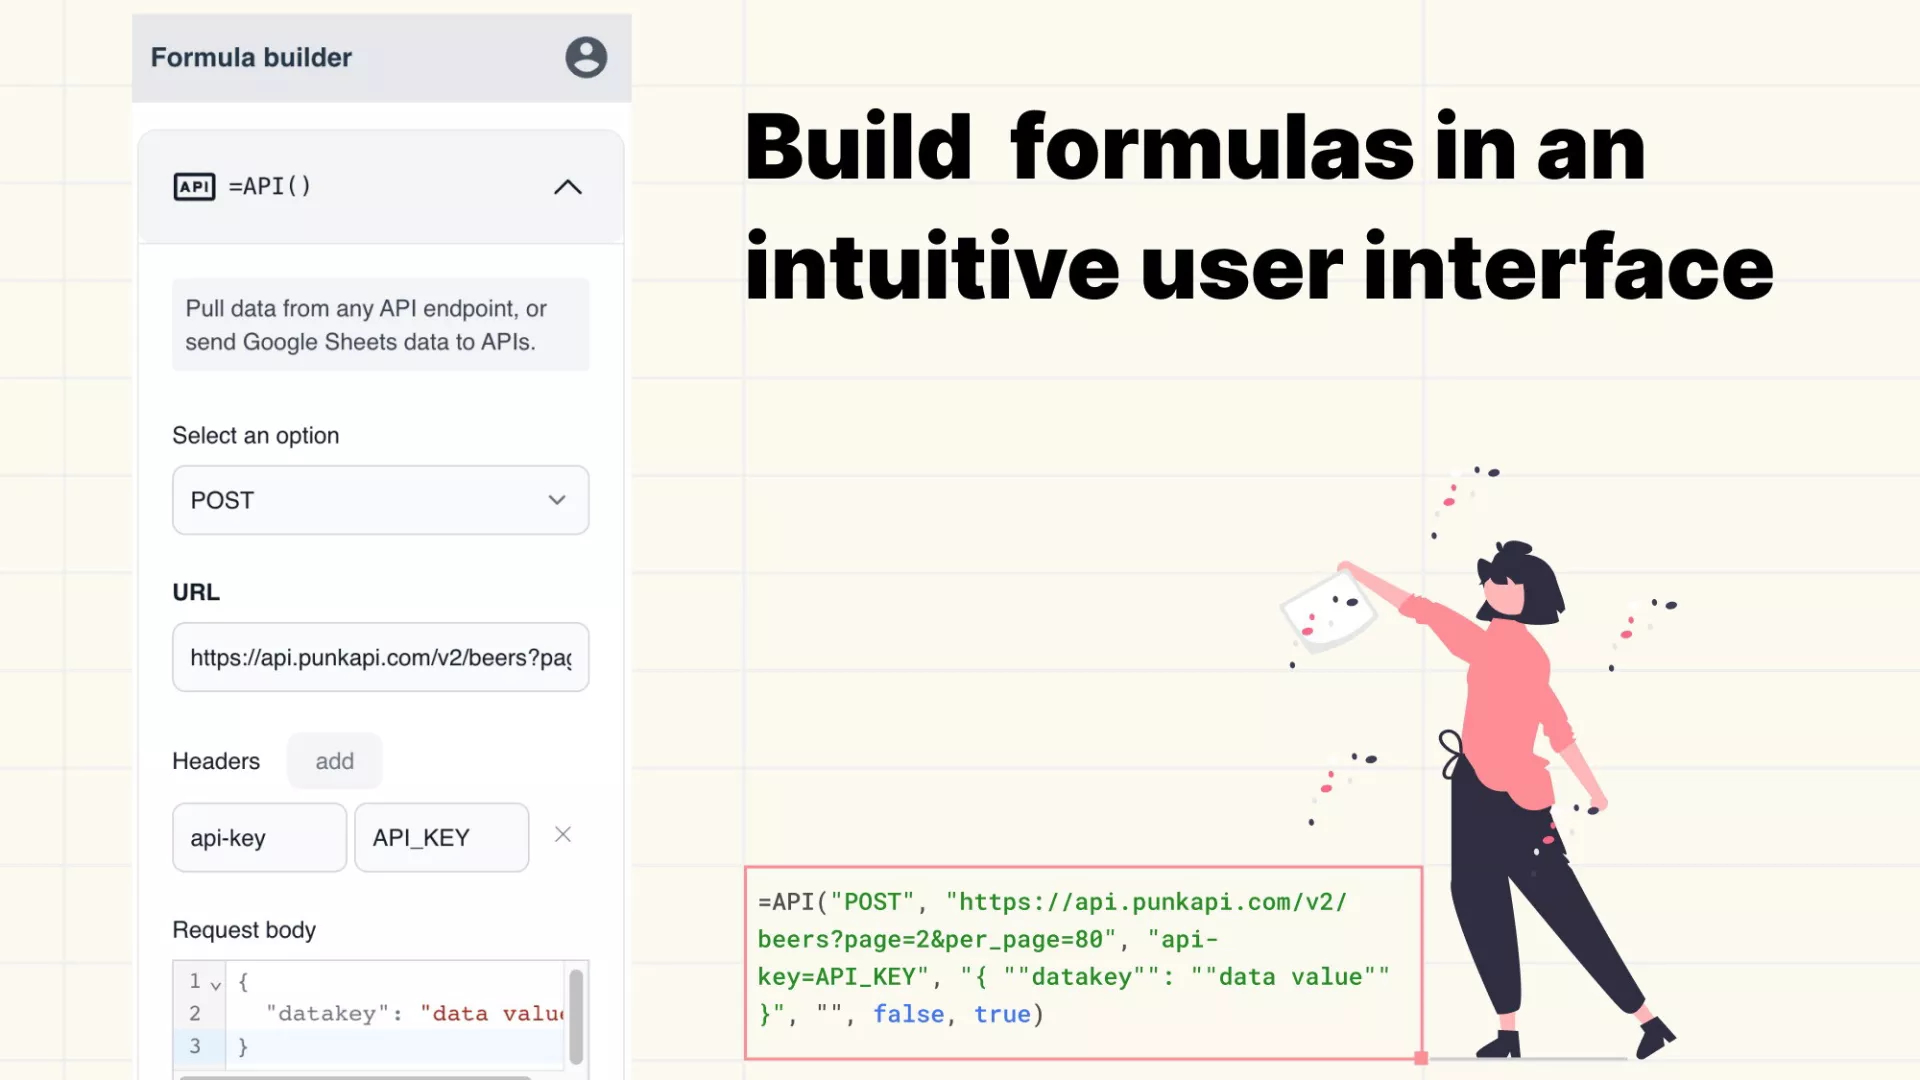Click the API description text box

380,325
